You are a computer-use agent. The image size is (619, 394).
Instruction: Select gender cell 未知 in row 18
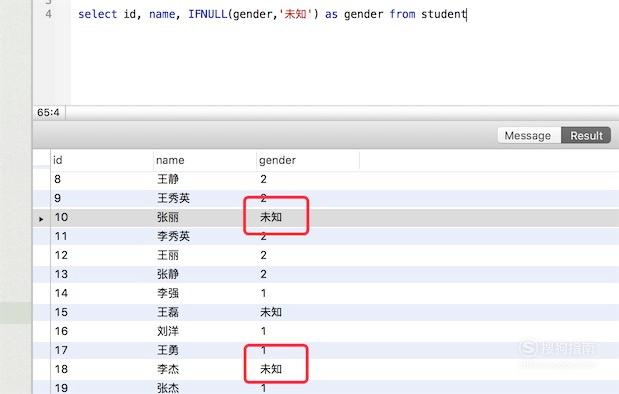(x=271, y=369)
